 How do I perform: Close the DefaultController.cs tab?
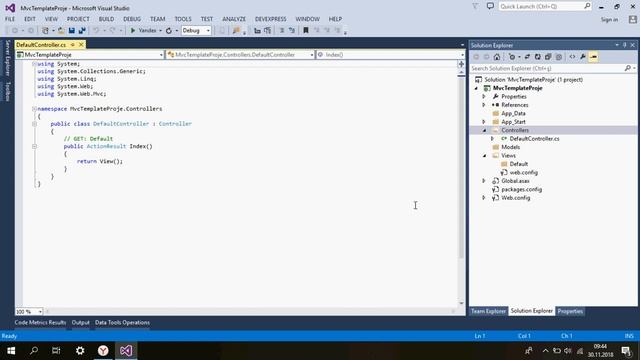click(x=81, y=44)
